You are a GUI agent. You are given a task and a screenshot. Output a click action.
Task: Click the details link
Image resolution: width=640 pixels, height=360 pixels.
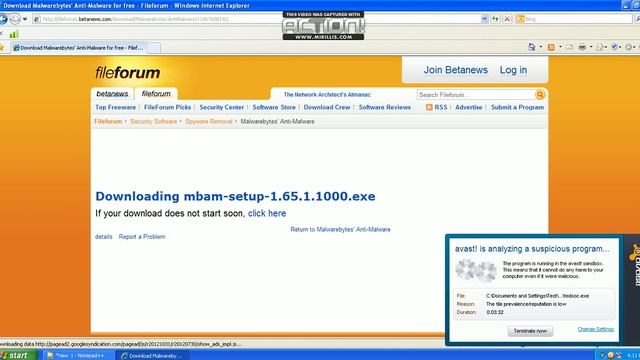tap(104, 237)
